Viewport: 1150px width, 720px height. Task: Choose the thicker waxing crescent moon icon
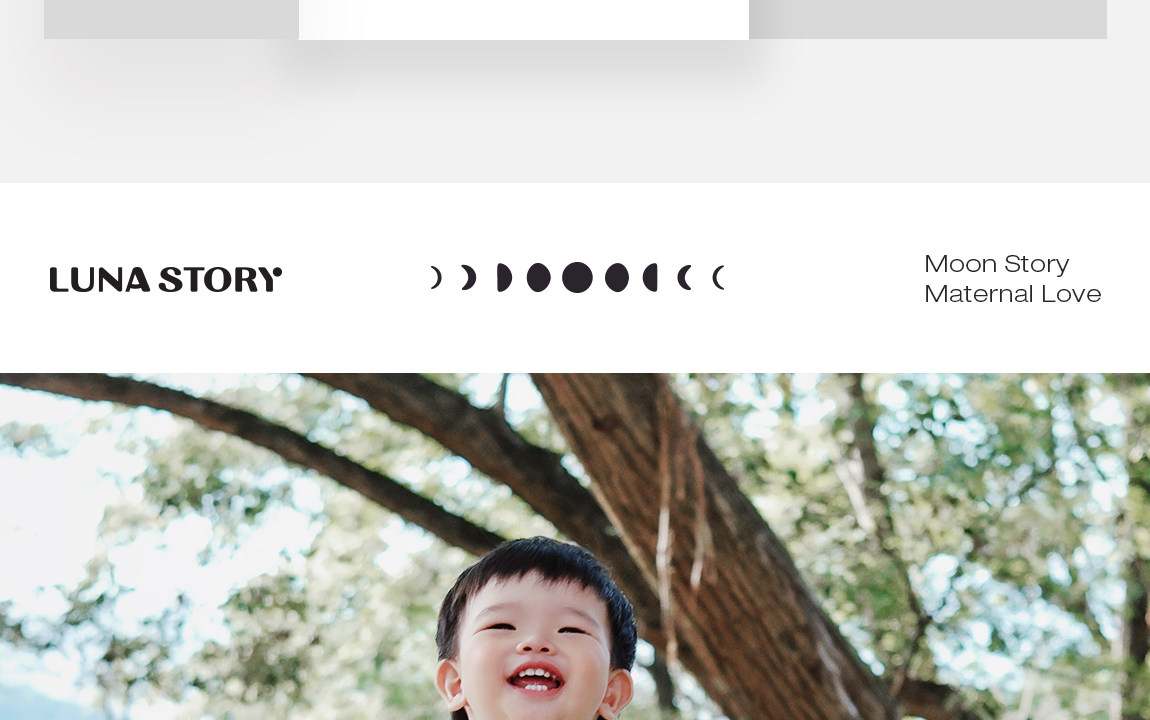[x=469, y=277]
